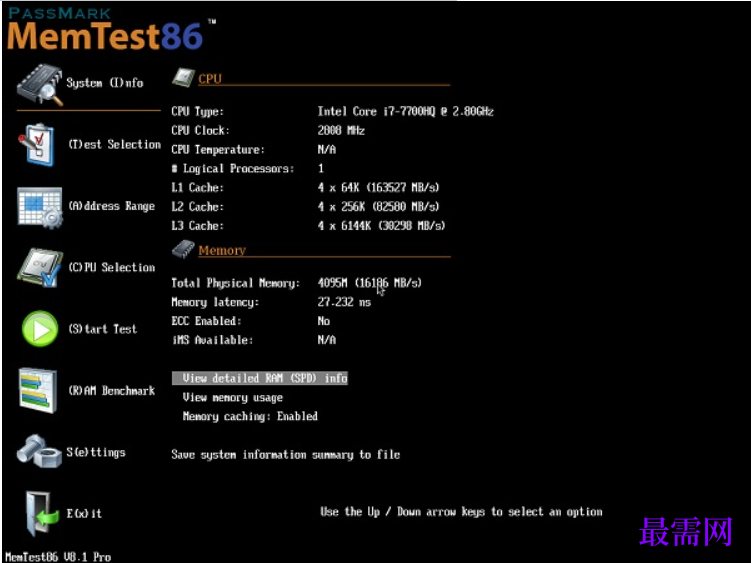The width and height of the screenshot is (751, 563).
Task: Click the iMS Available label
Action: tap(212, 340)
